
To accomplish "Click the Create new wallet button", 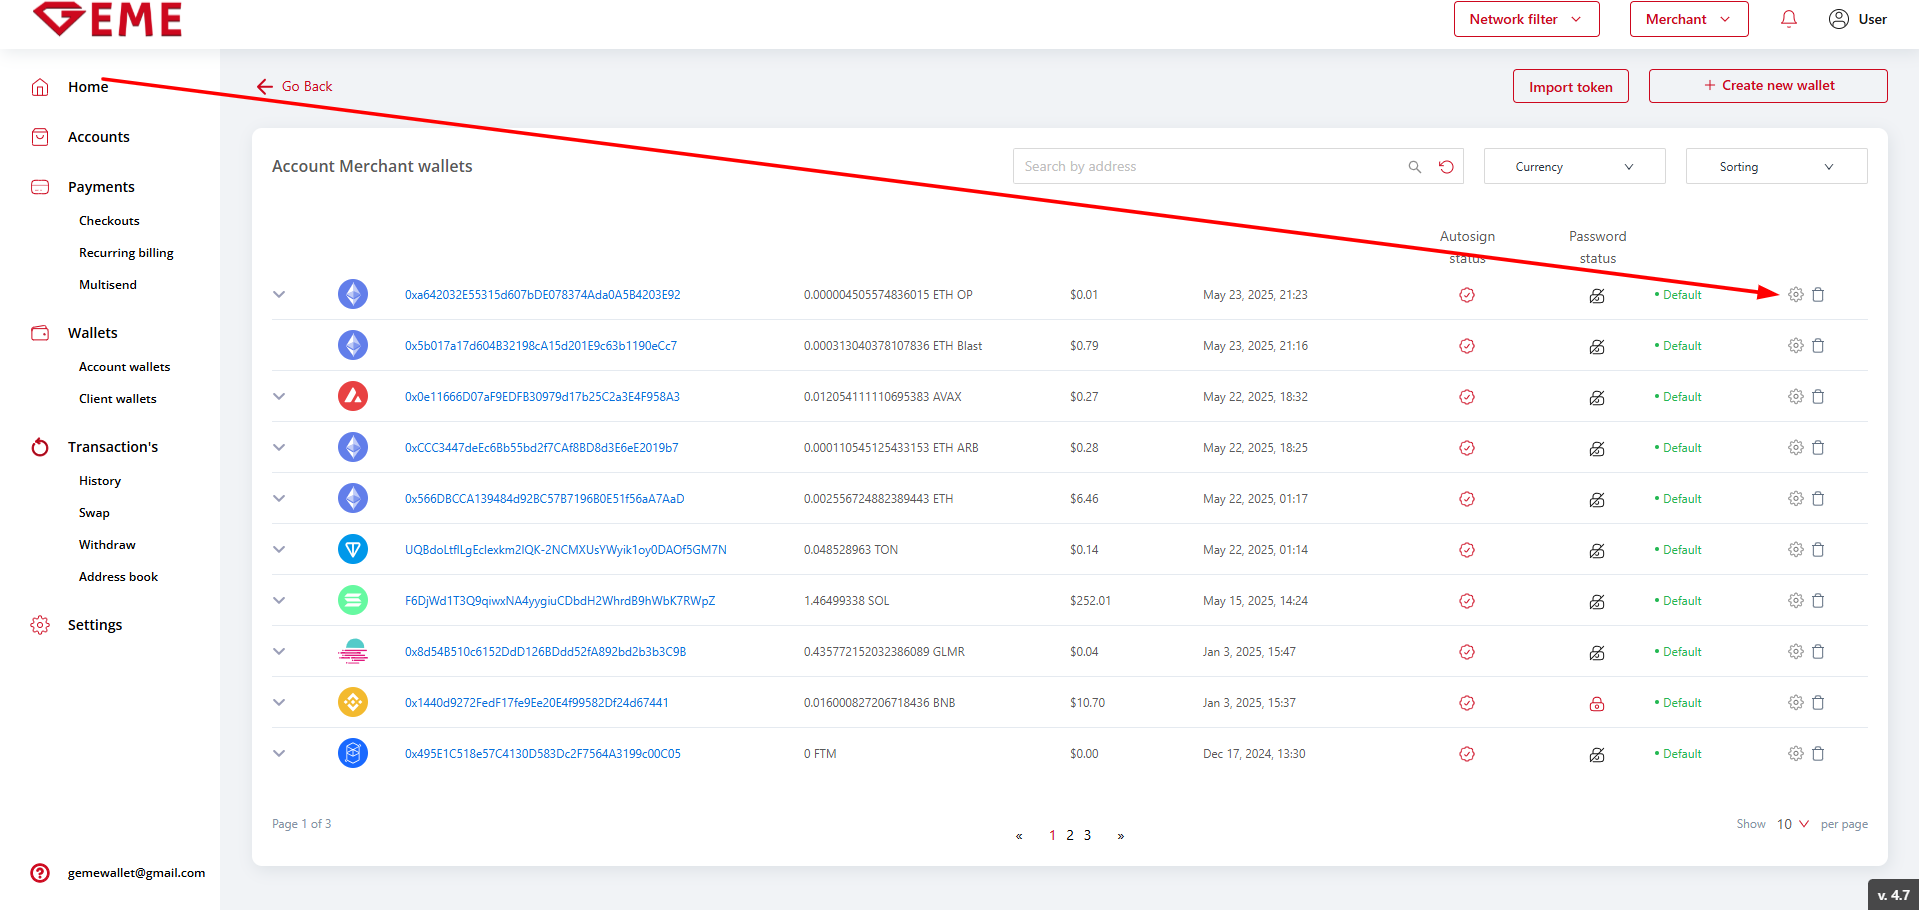I will 1767,86.
